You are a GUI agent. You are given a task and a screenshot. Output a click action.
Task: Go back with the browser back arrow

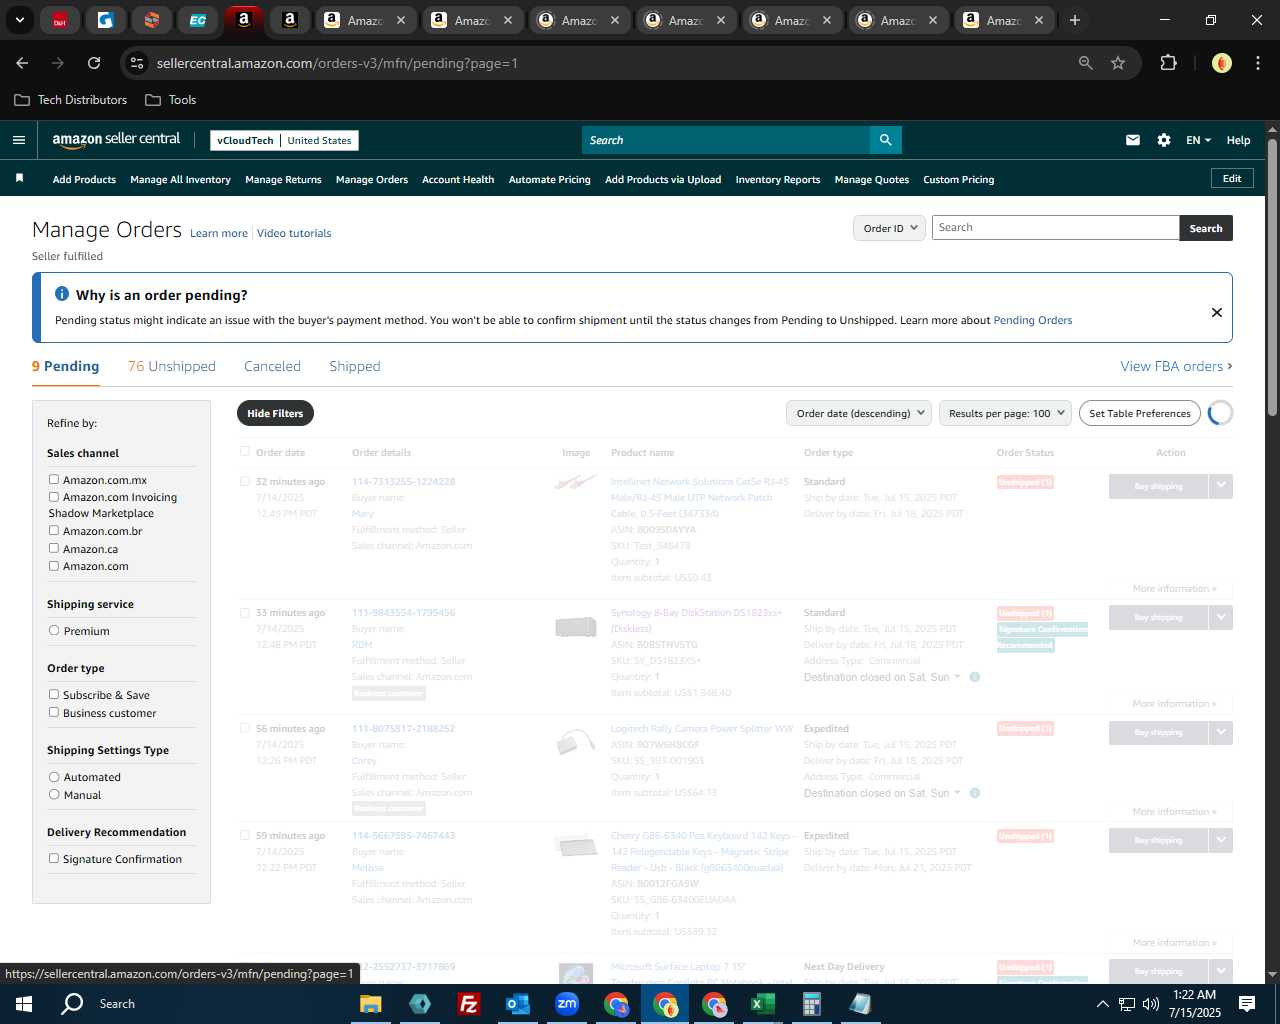point(22,63)
